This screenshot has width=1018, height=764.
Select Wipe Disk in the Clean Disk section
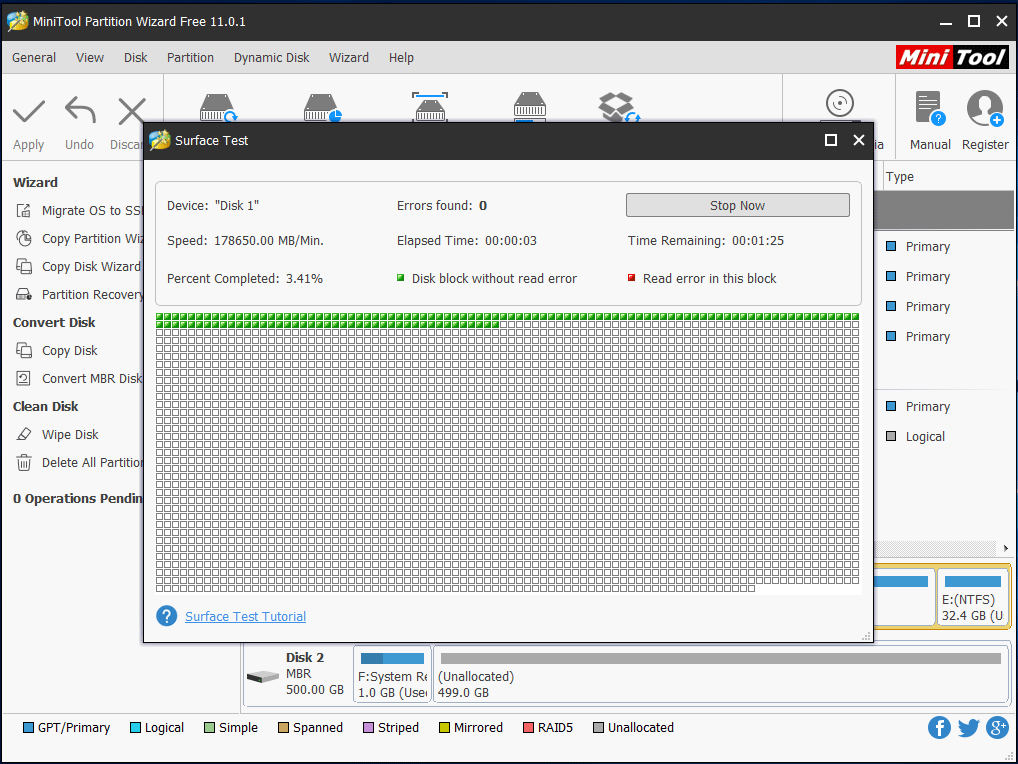coord(69,434)
